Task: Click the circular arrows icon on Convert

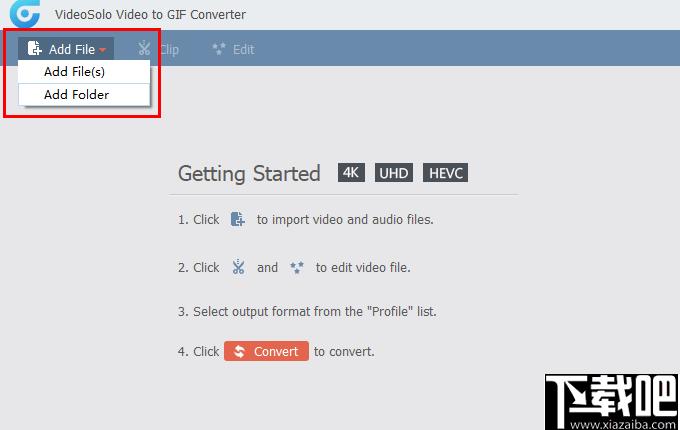Action: pos(239,352)
